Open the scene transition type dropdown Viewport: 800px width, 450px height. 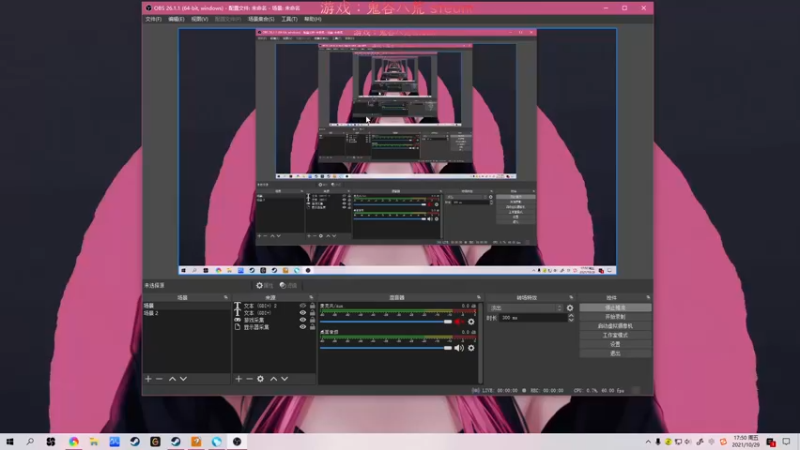(x=525, y=308)
